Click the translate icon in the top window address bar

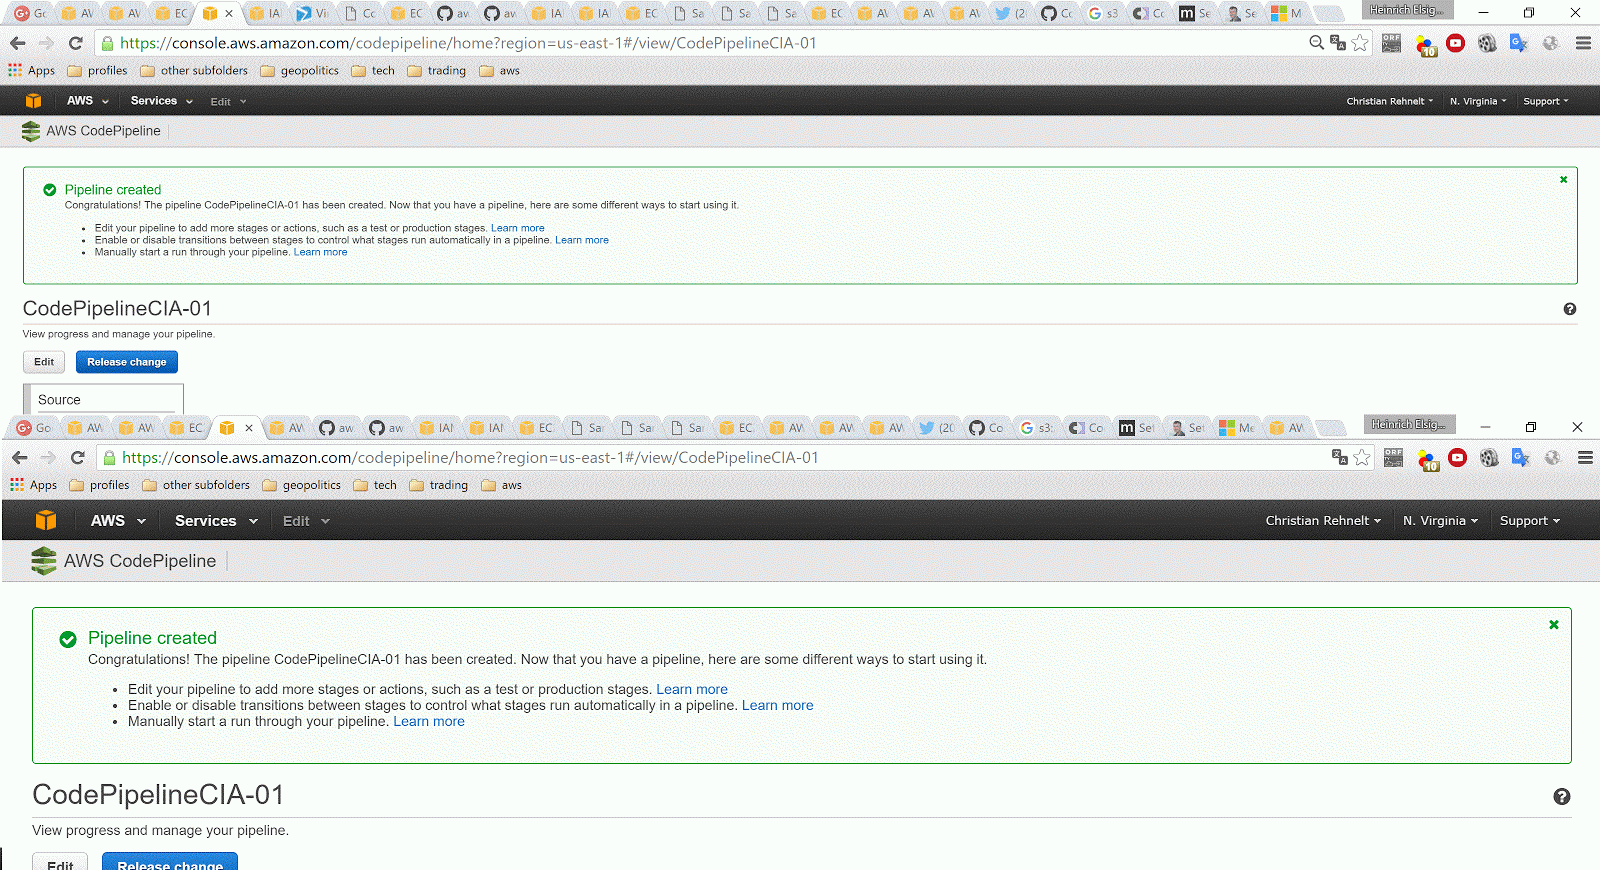click(1338, 42)
